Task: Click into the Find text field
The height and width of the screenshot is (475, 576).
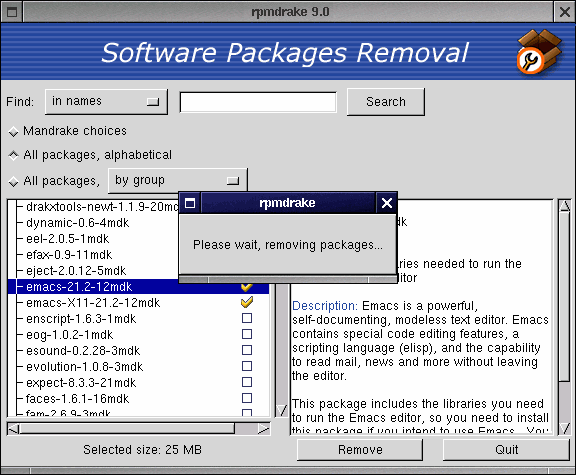Action: [258, 102]
